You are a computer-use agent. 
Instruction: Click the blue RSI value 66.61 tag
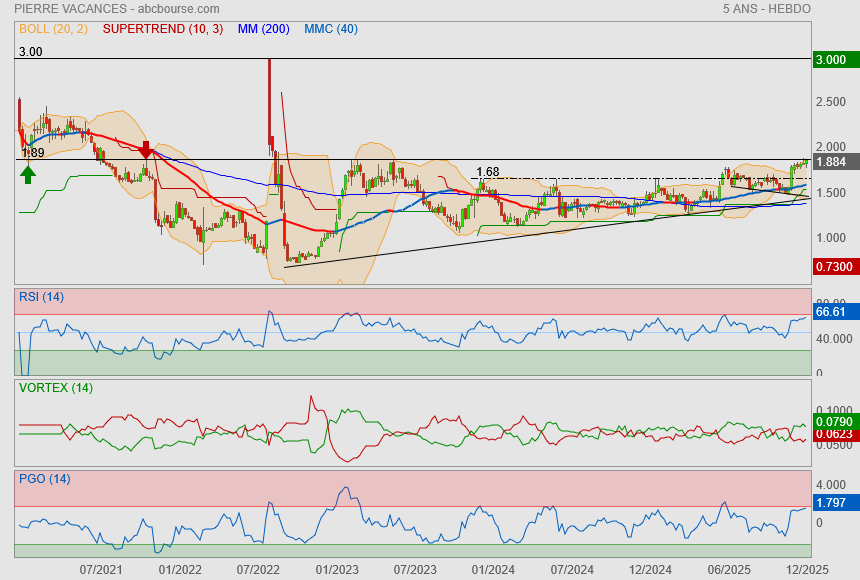(x=832, y=312)
